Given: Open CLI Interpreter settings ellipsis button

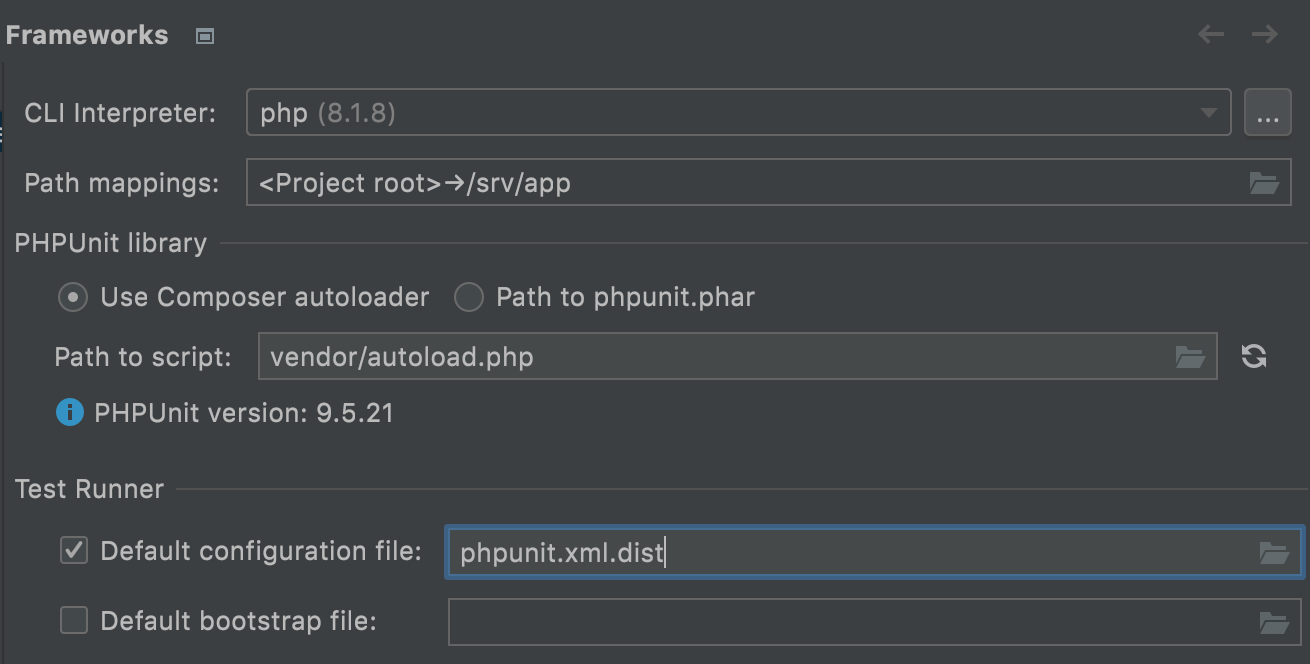Looking at the screenshot, I should (x=1267, y=113).
